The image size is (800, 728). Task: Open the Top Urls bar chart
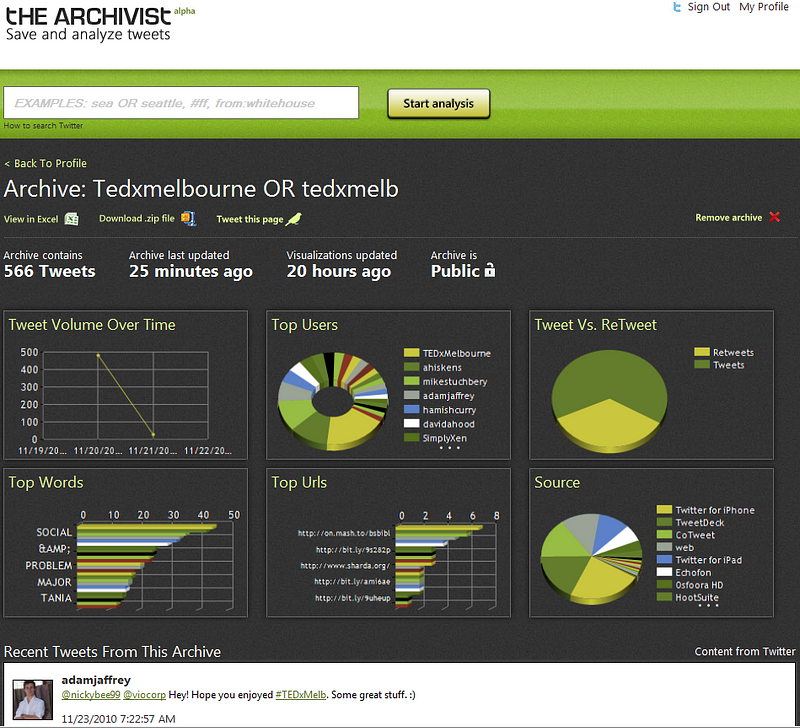click(388, 543)
